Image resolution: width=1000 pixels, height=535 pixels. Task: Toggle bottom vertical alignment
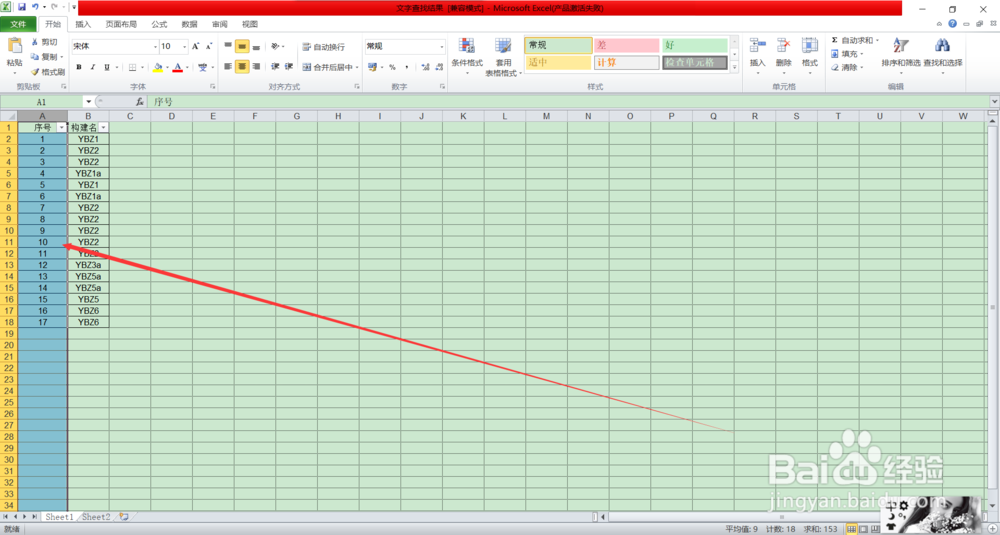click(x=256, y=47)
